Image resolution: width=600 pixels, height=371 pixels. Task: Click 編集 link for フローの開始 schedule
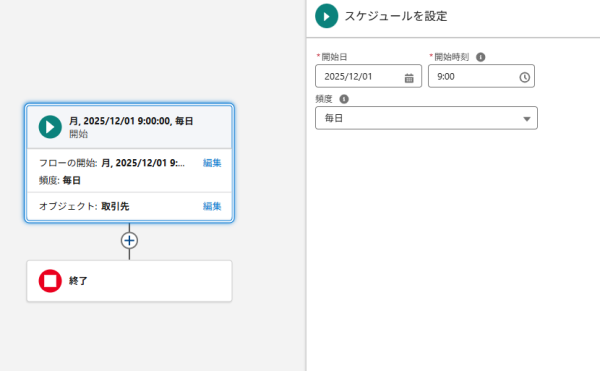pyautogui.click(x=212, y=163)
